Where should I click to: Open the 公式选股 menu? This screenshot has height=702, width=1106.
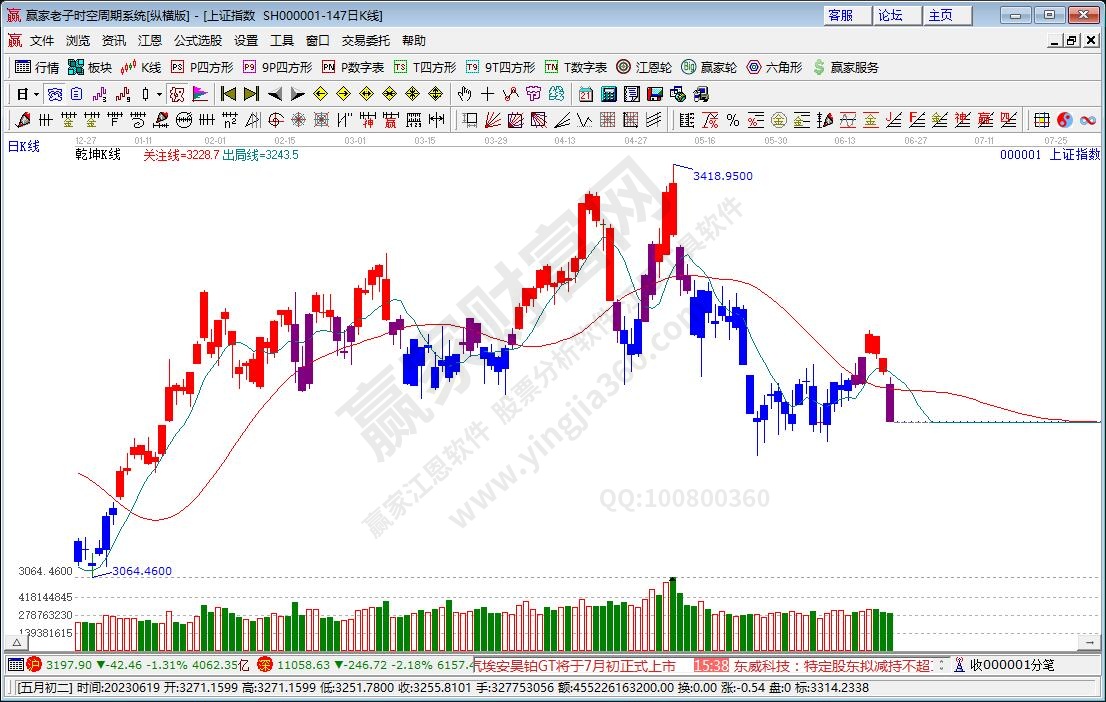(198, 41)
